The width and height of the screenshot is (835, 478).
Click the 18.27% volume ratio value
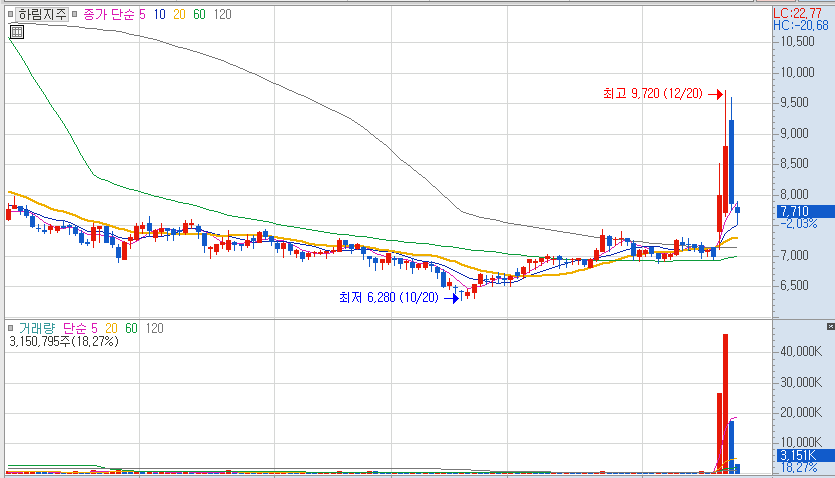click(798, 468)
